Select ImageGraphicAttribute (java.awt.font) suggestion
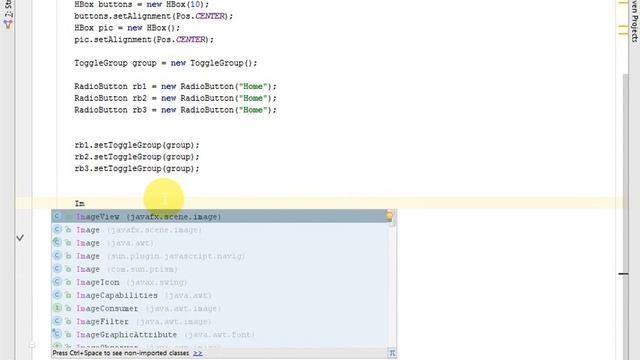The image size is (640, 360). [x=220, y=334]
